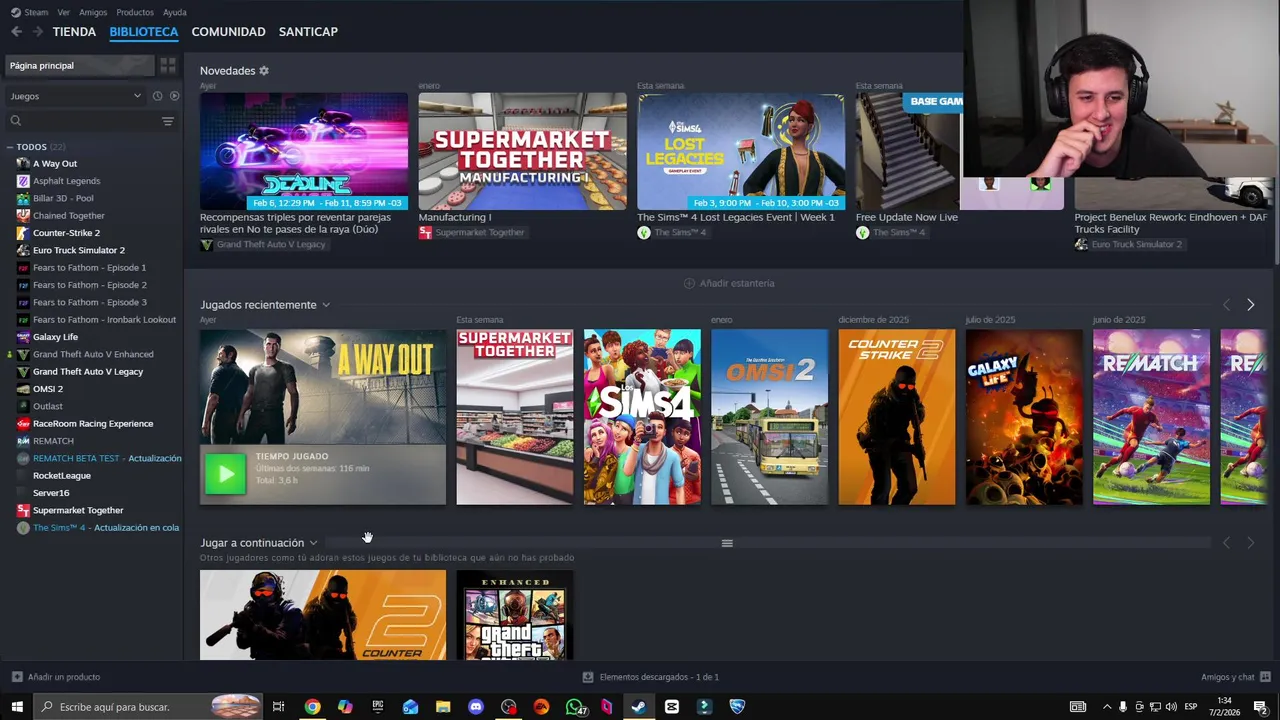Viewport: 1280px width, 720px height.
Task: Open Supermarket Together Manufacturing news thumbnail
Action: pos(522,151)
